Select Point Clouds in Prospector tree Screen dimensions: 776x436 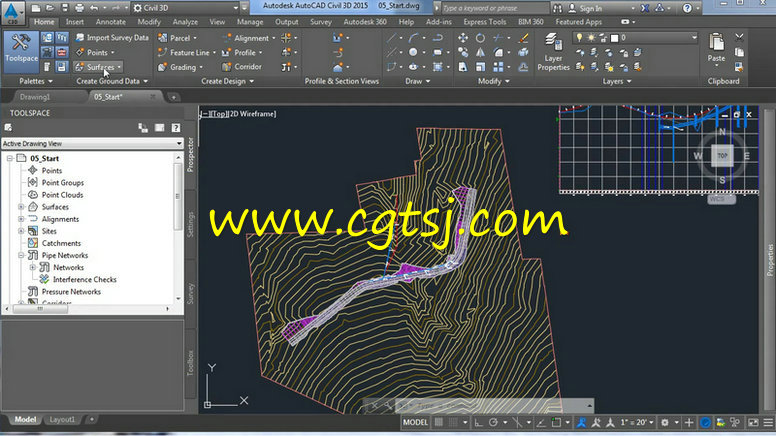(62, 195)
